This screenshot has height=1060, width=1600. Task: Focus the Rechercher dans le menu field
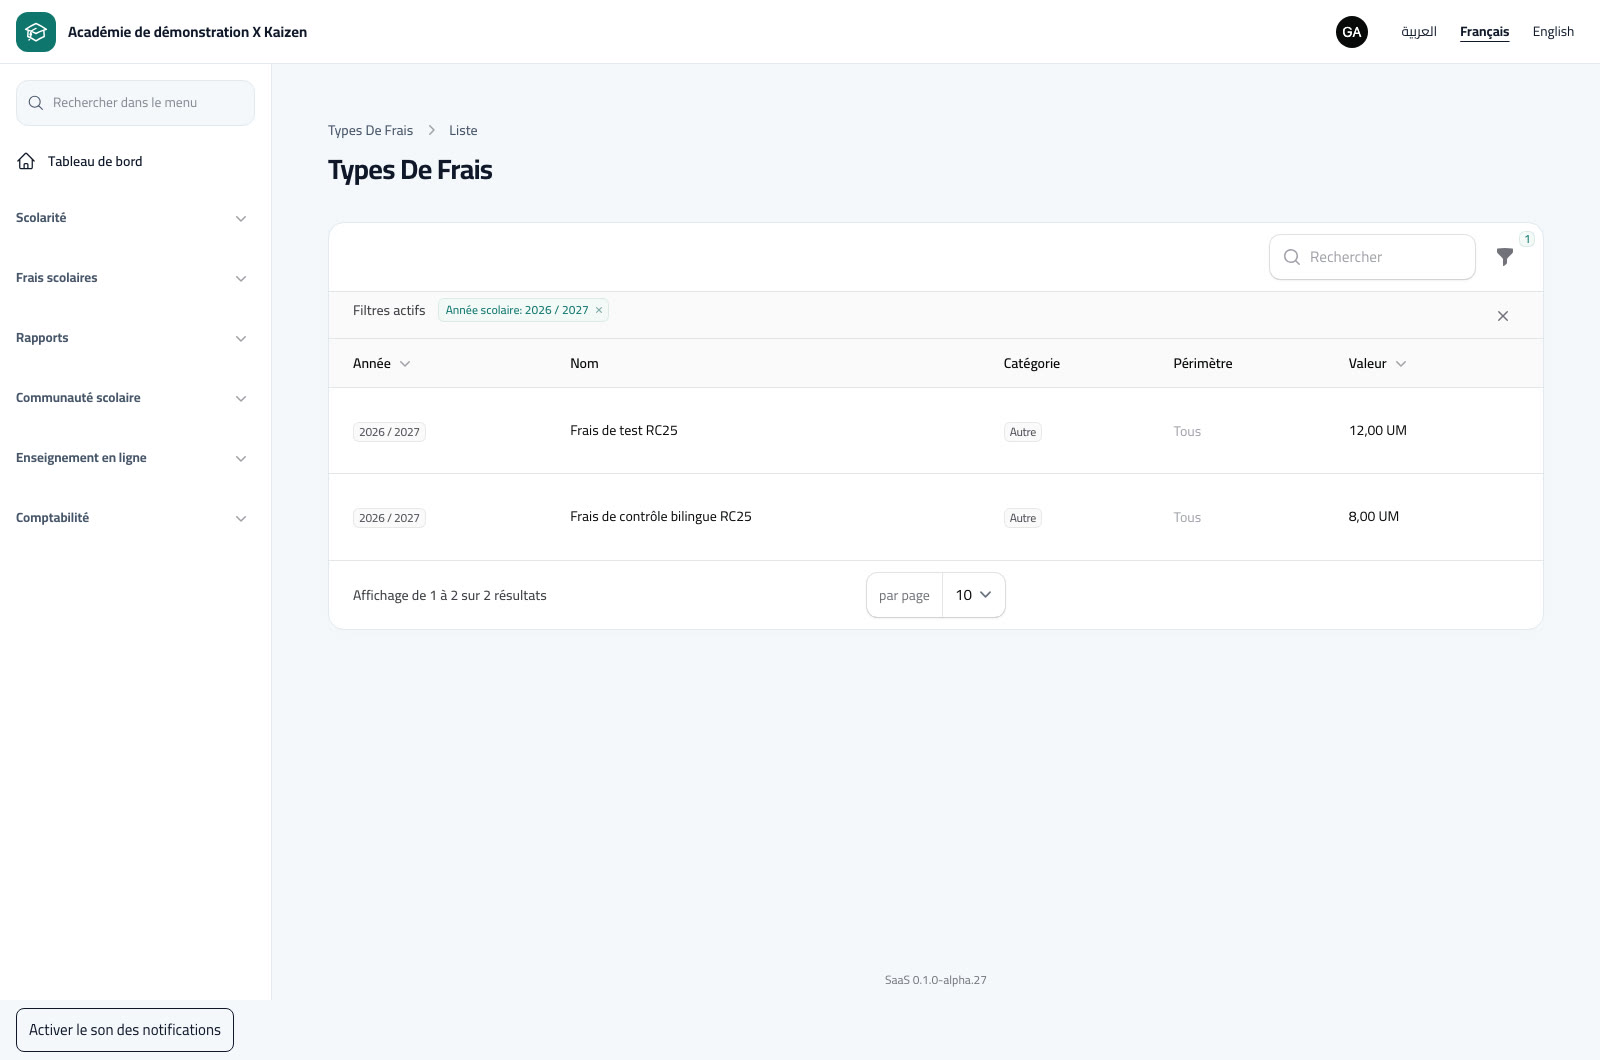[x=135, y=103]
